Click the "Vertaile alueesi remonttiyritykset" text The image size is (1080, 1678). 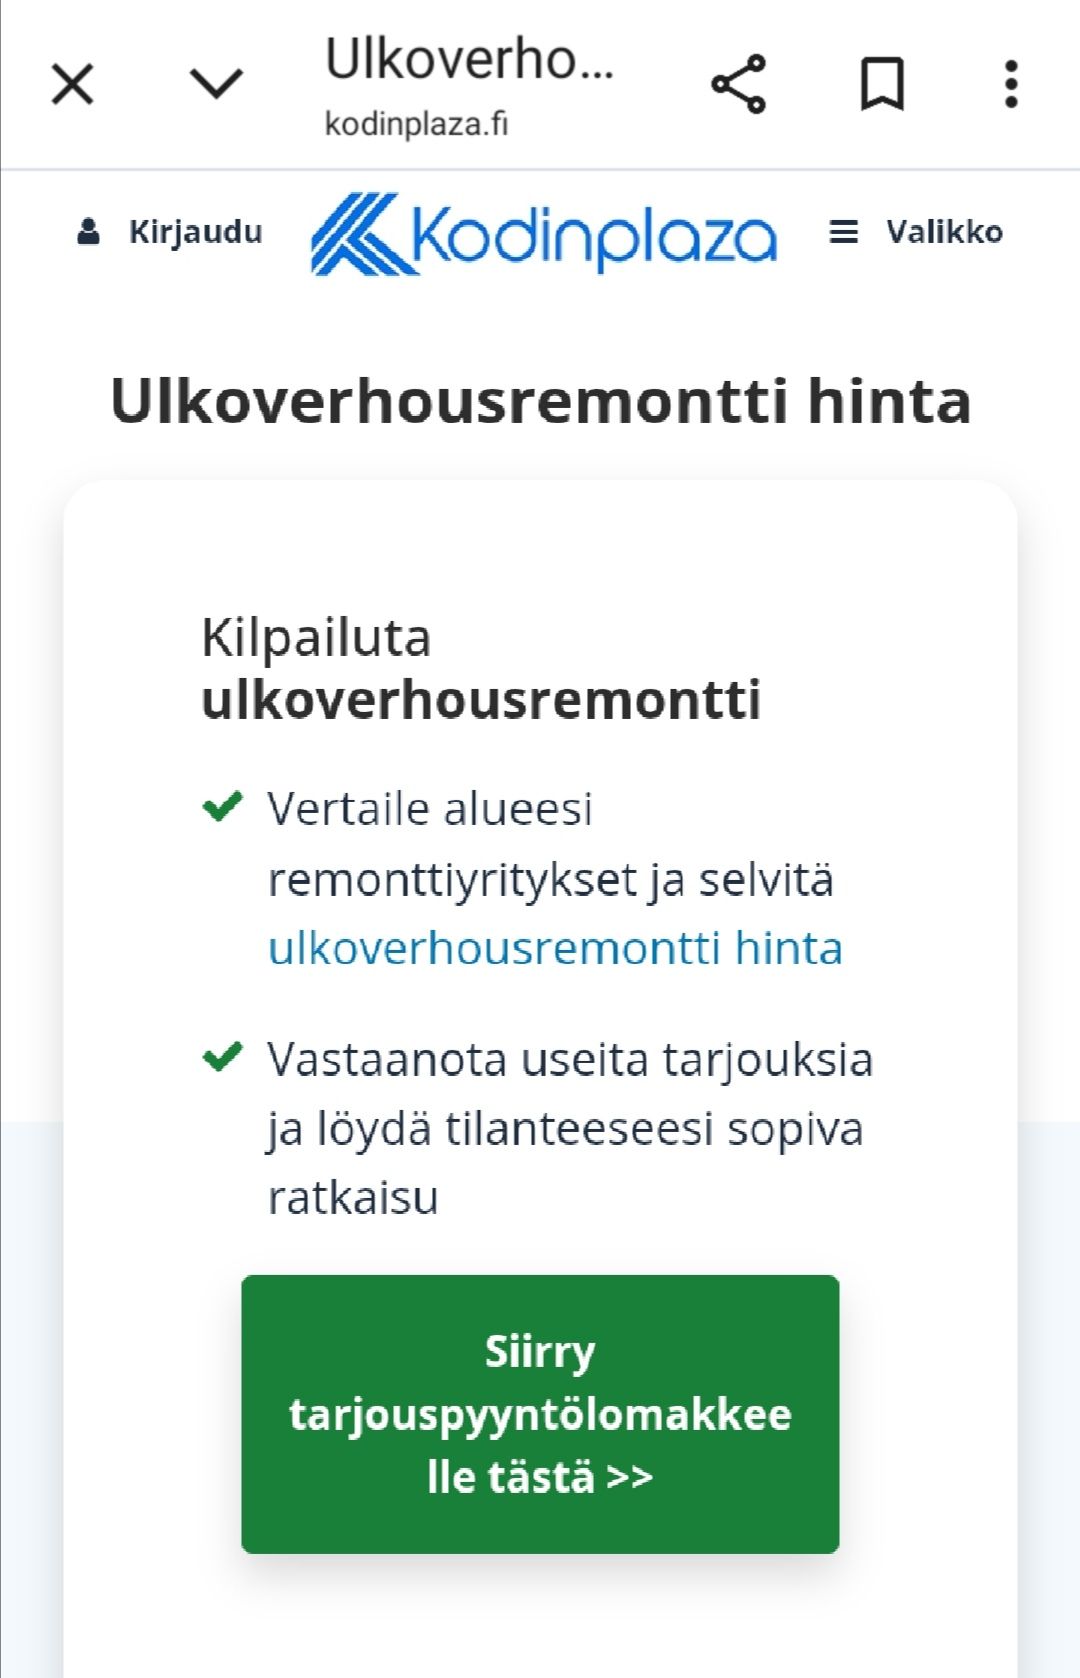(550, 845)
